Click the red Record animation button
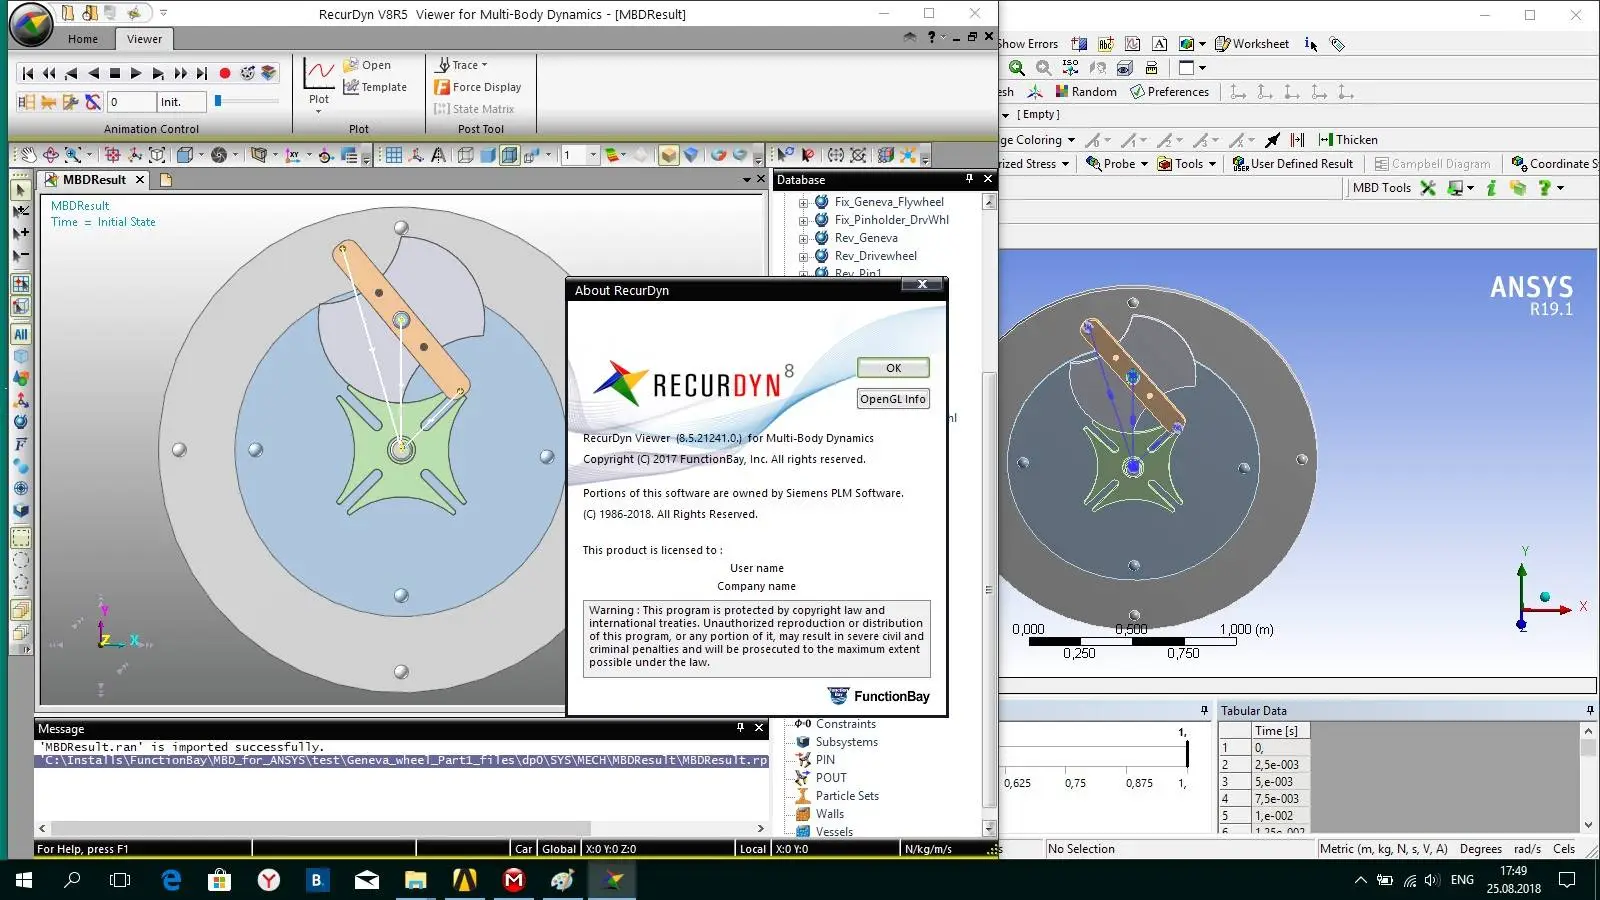This screenshot has width=1600, height=900. click(x=225, y=73)
